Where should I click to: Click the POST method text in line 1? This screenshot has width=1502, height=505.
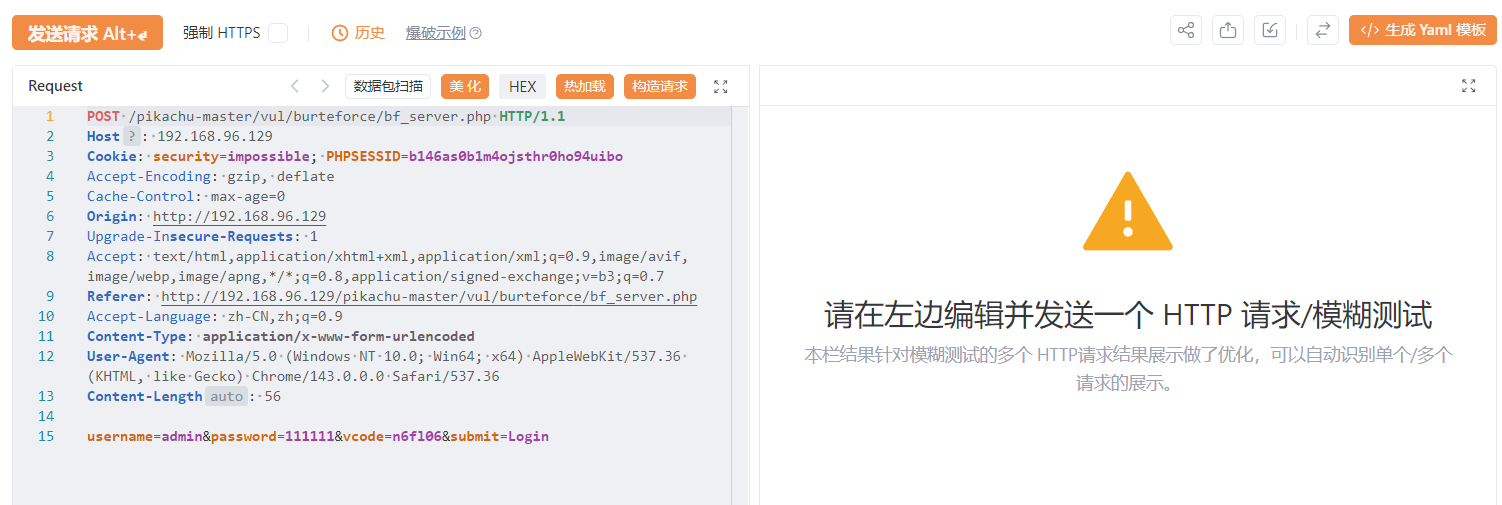[x=103, y=116]
